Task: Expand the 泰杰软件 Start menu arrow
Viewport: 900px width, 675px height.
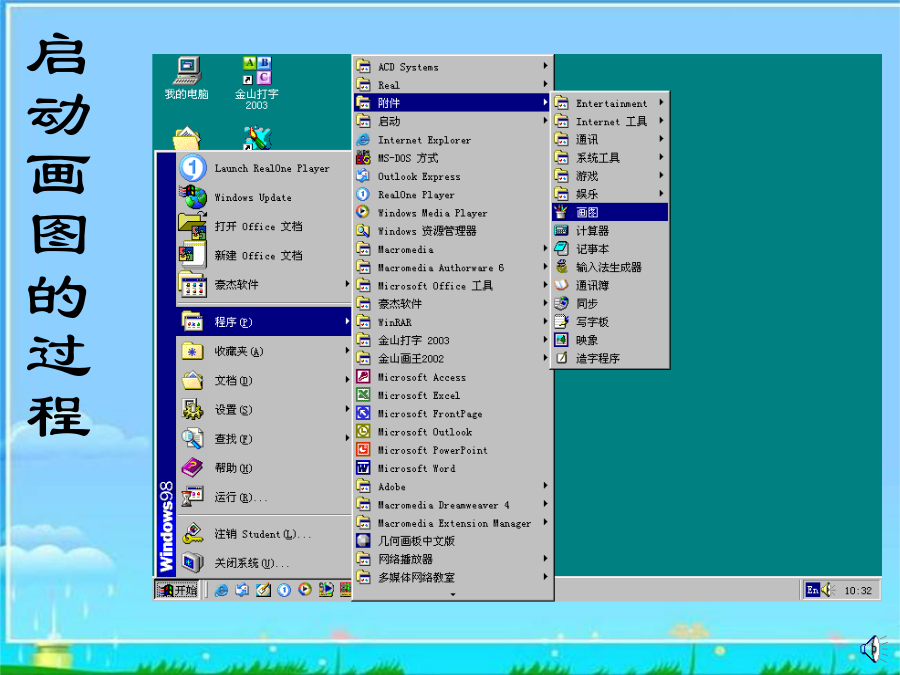Action: coord(347,284)
